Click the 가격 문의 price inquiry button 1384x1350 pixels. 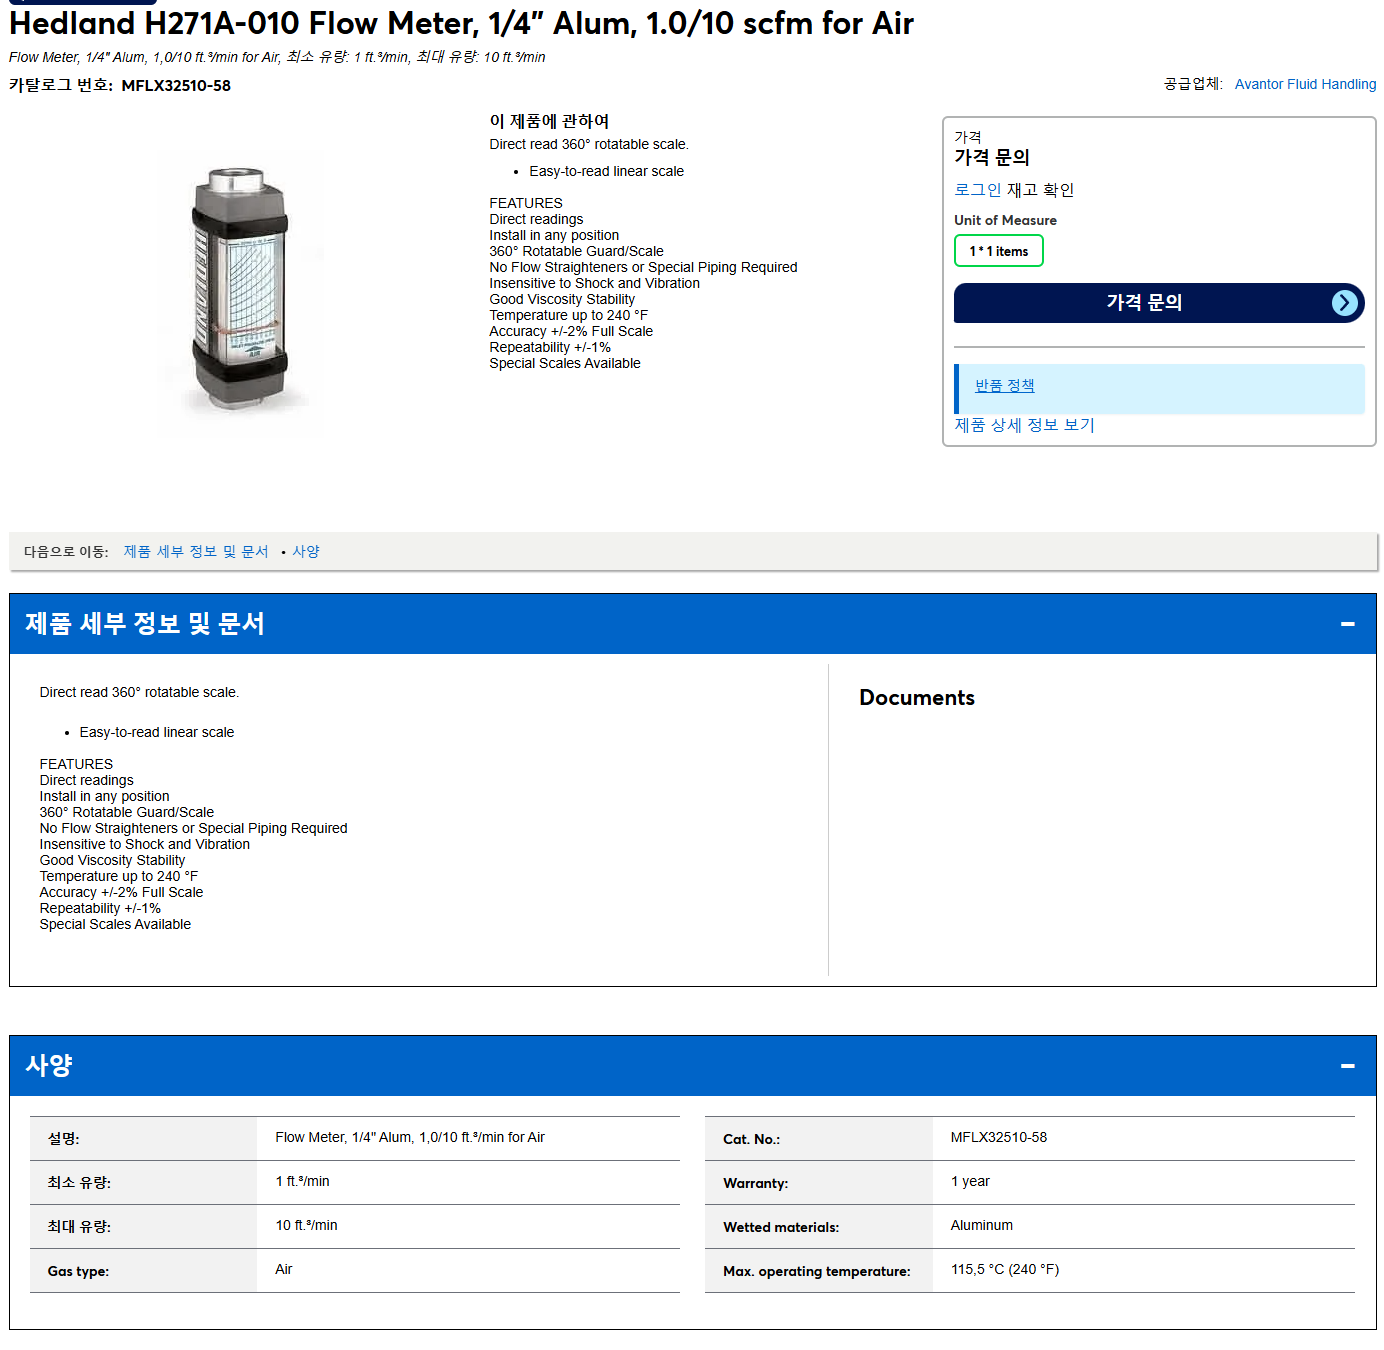[x=1158, y=303]
